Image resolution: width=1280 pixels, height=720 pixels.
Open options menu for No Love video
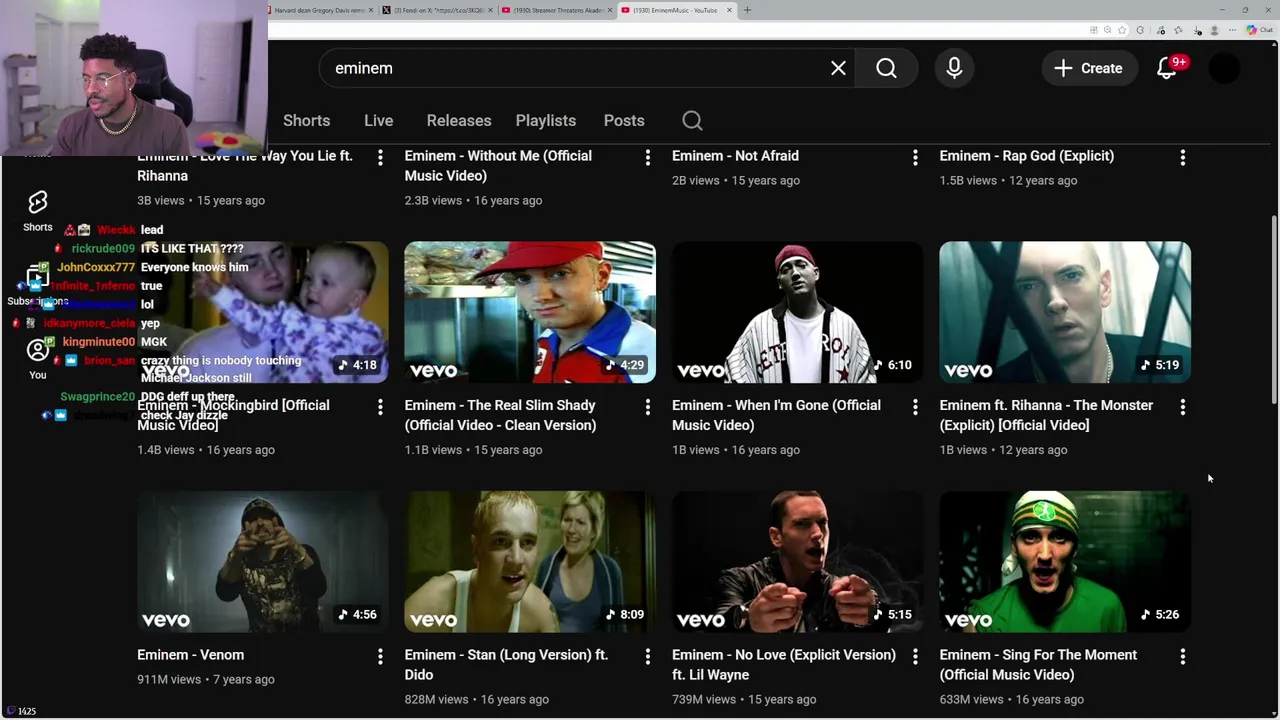pyautogui.click(x=915, y=657)
